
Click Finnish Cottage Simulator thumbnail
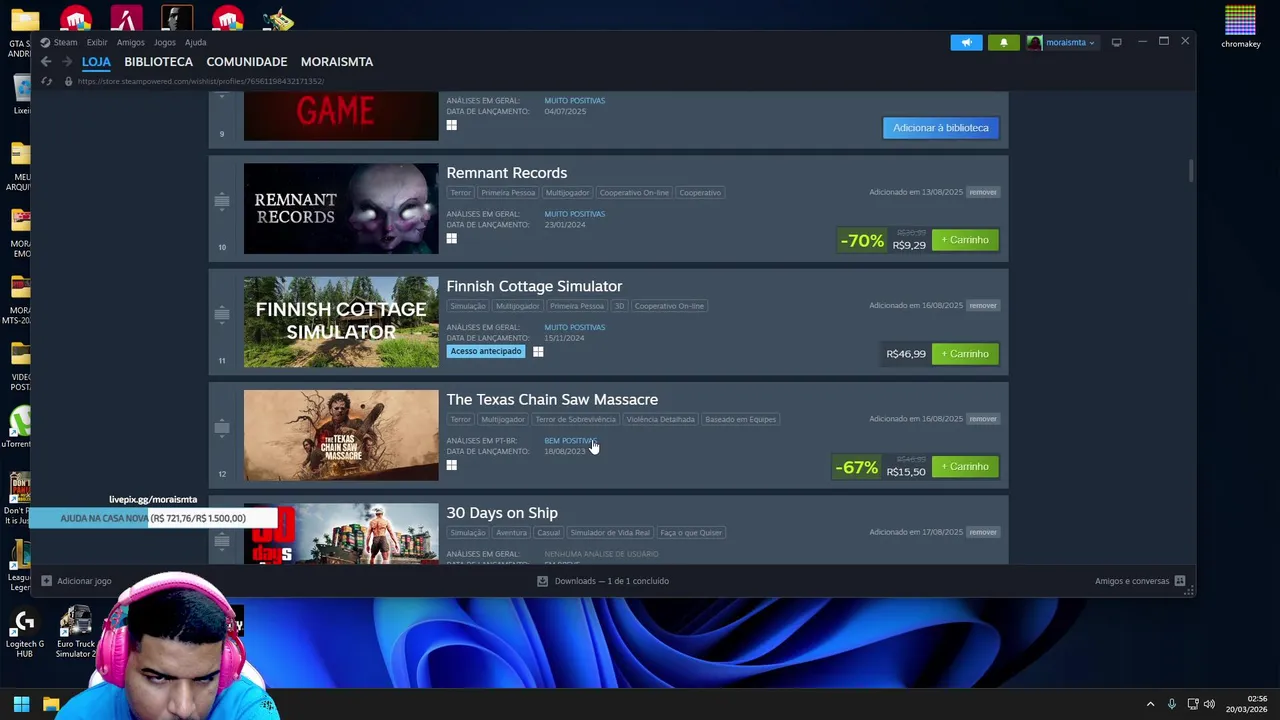341,322
